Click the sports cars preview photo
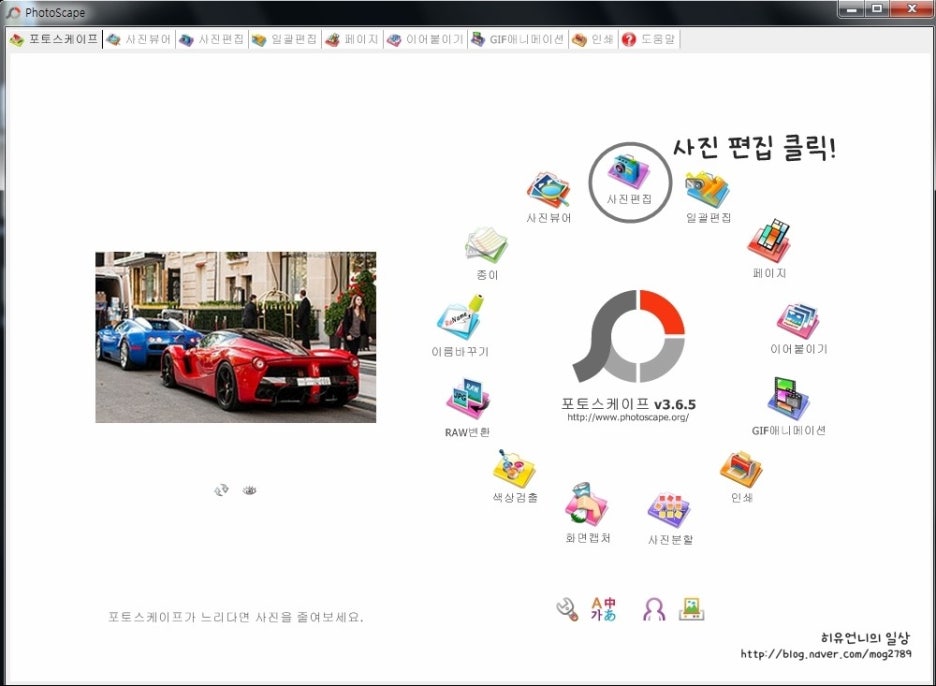936x686 pixels. tap(236, 337)
